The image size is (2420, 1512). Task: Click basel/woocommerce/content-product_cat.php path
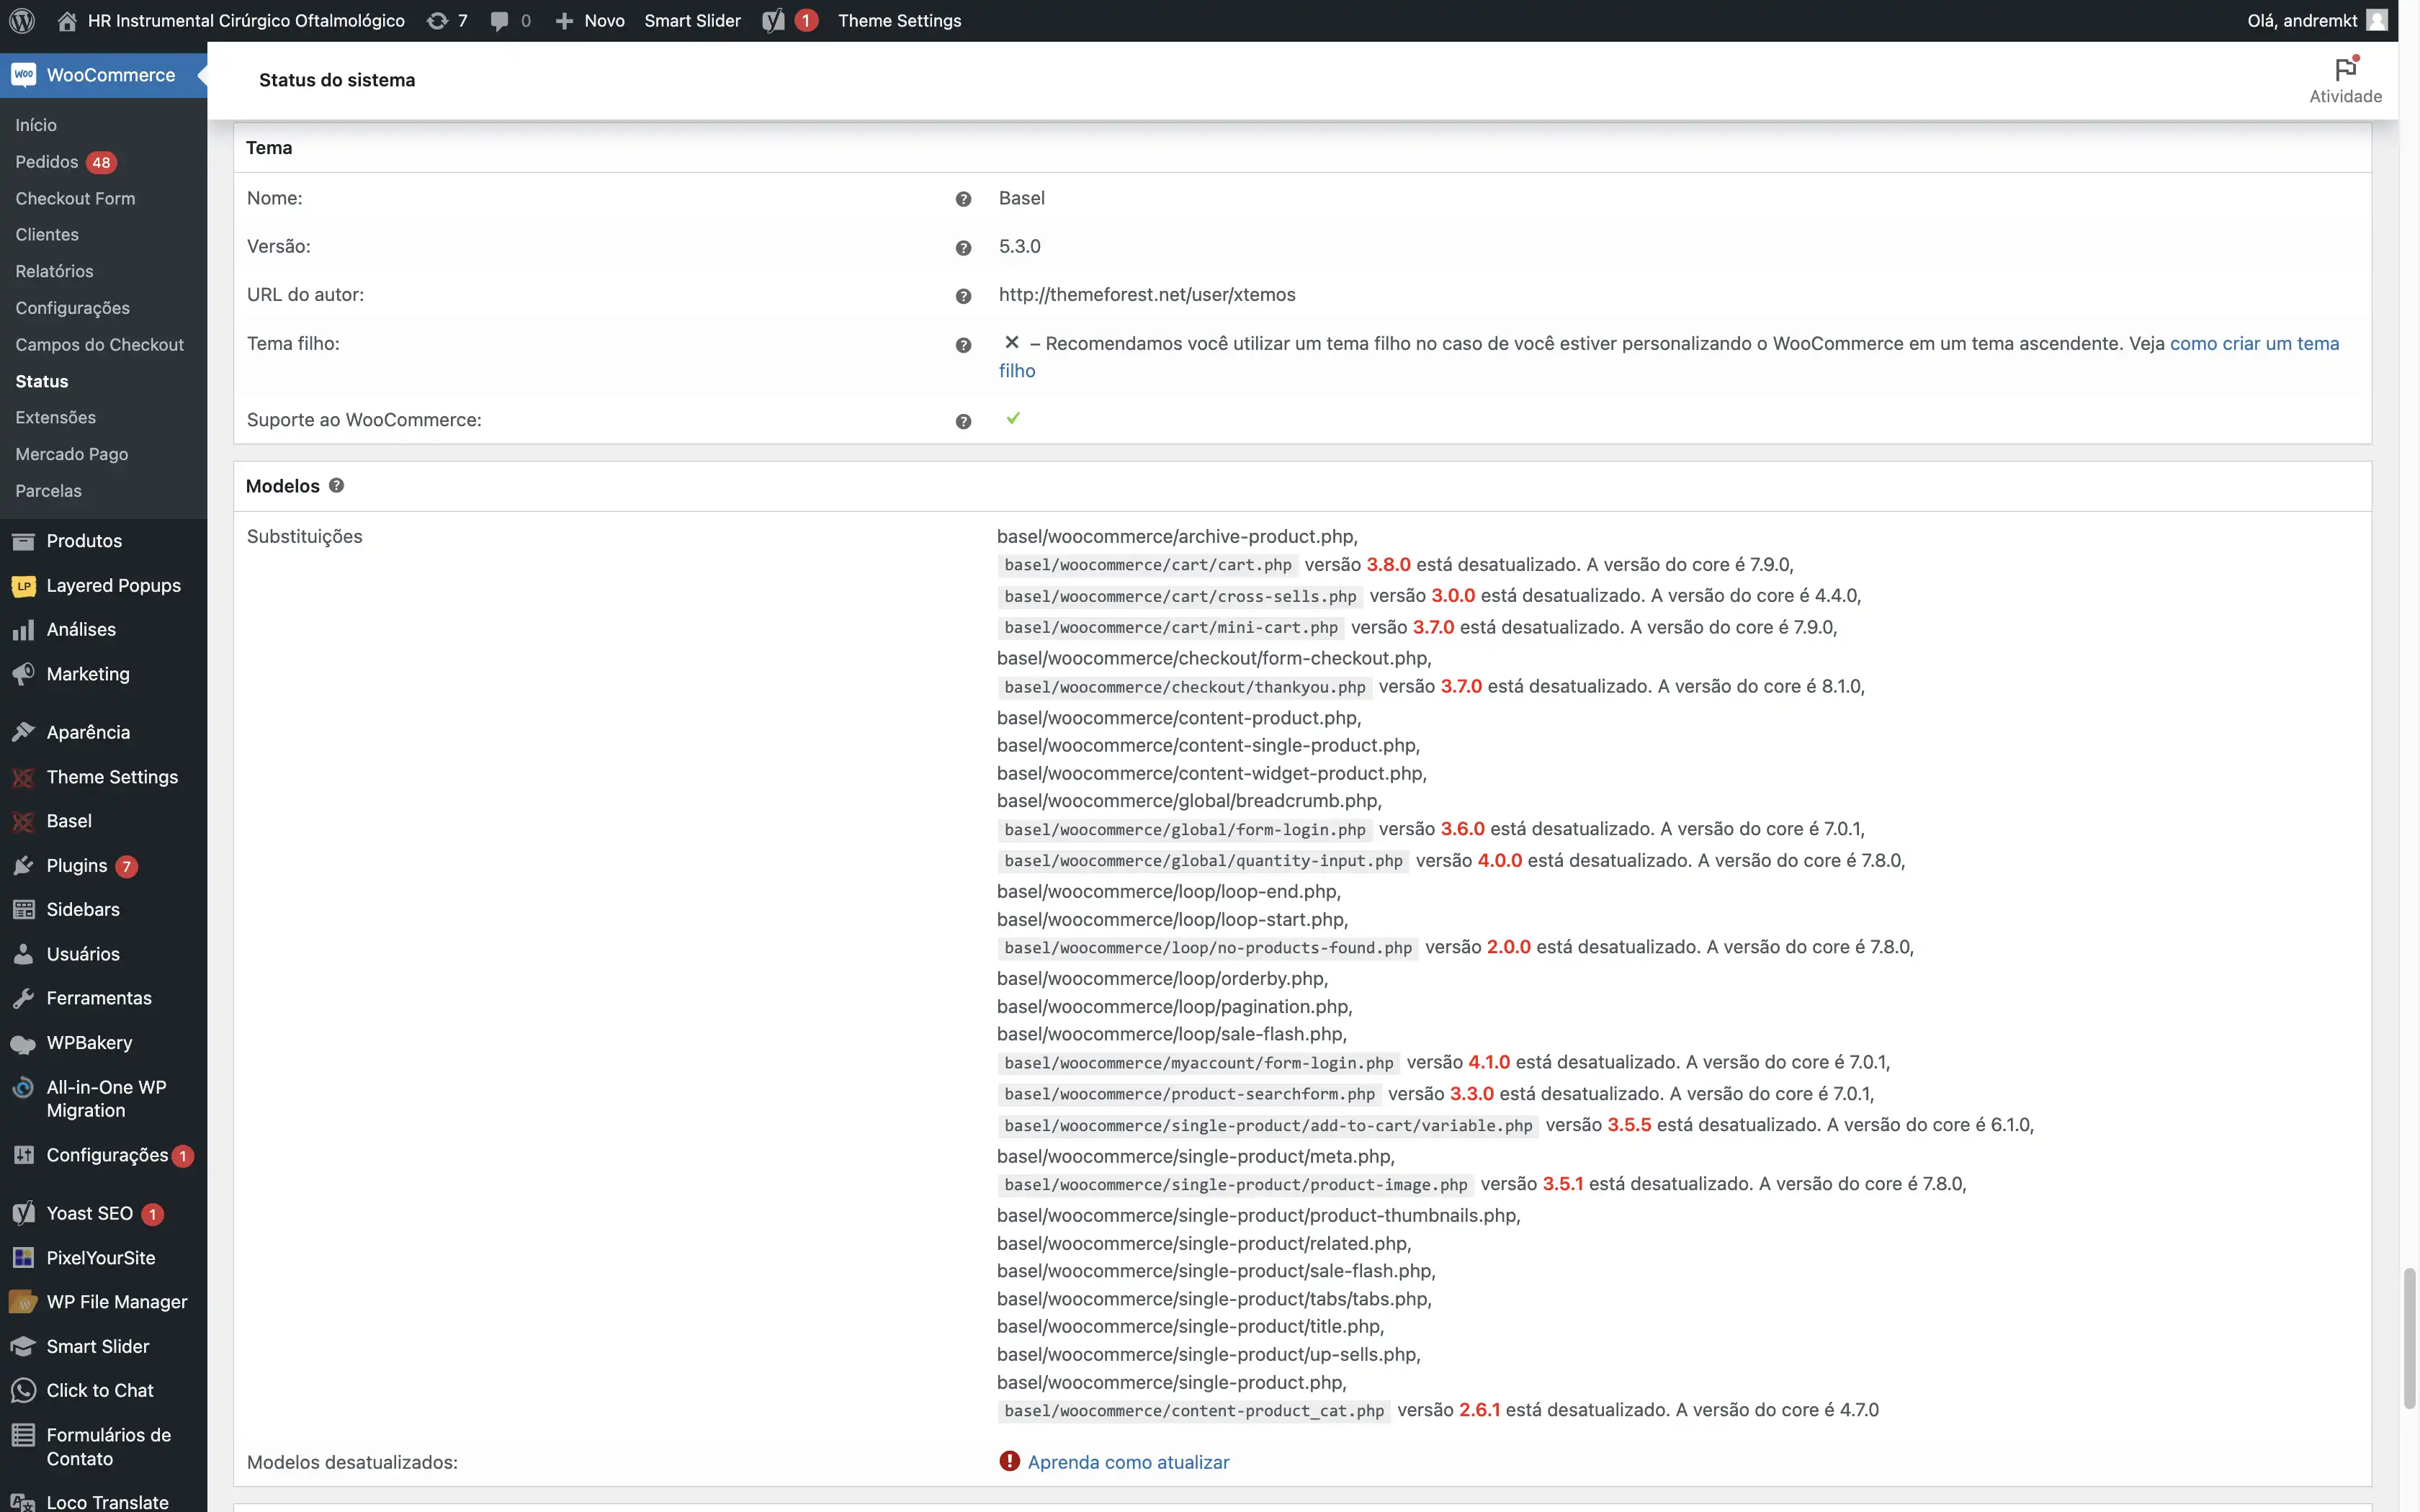(x=1193, y=1410)
